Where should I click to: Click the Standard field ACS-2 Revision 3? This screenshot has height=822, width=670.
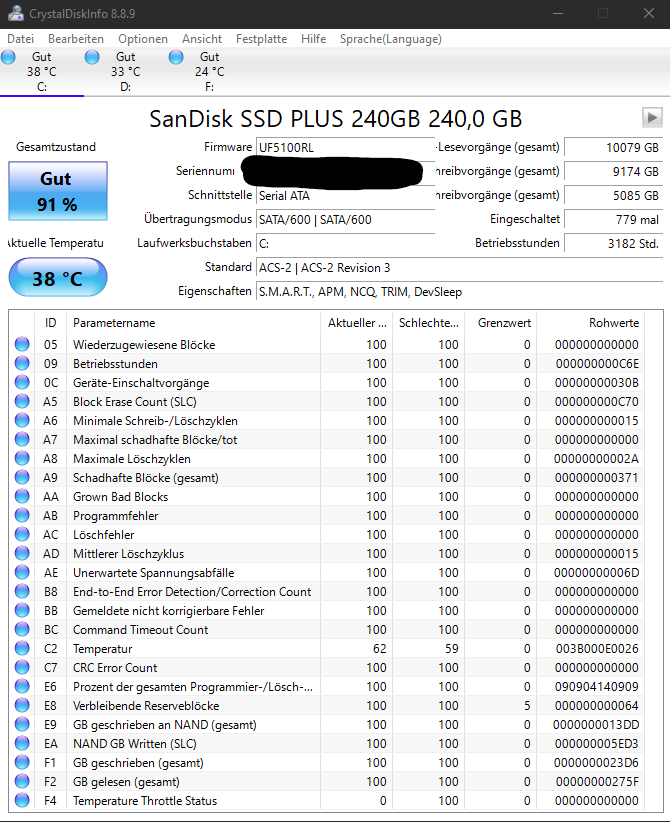460,268
